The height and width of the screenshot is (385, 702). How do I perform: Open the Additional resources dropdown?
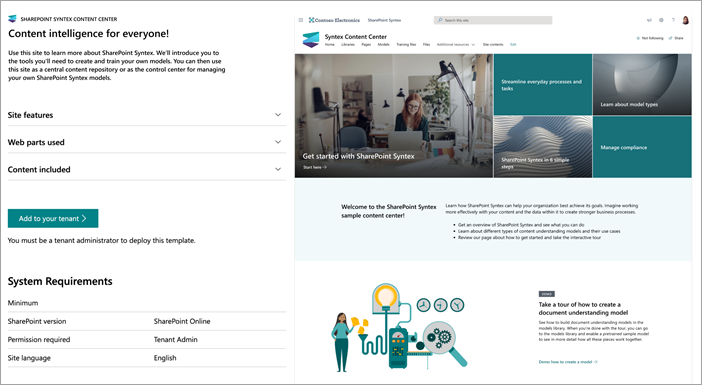[x=456, y=45]
